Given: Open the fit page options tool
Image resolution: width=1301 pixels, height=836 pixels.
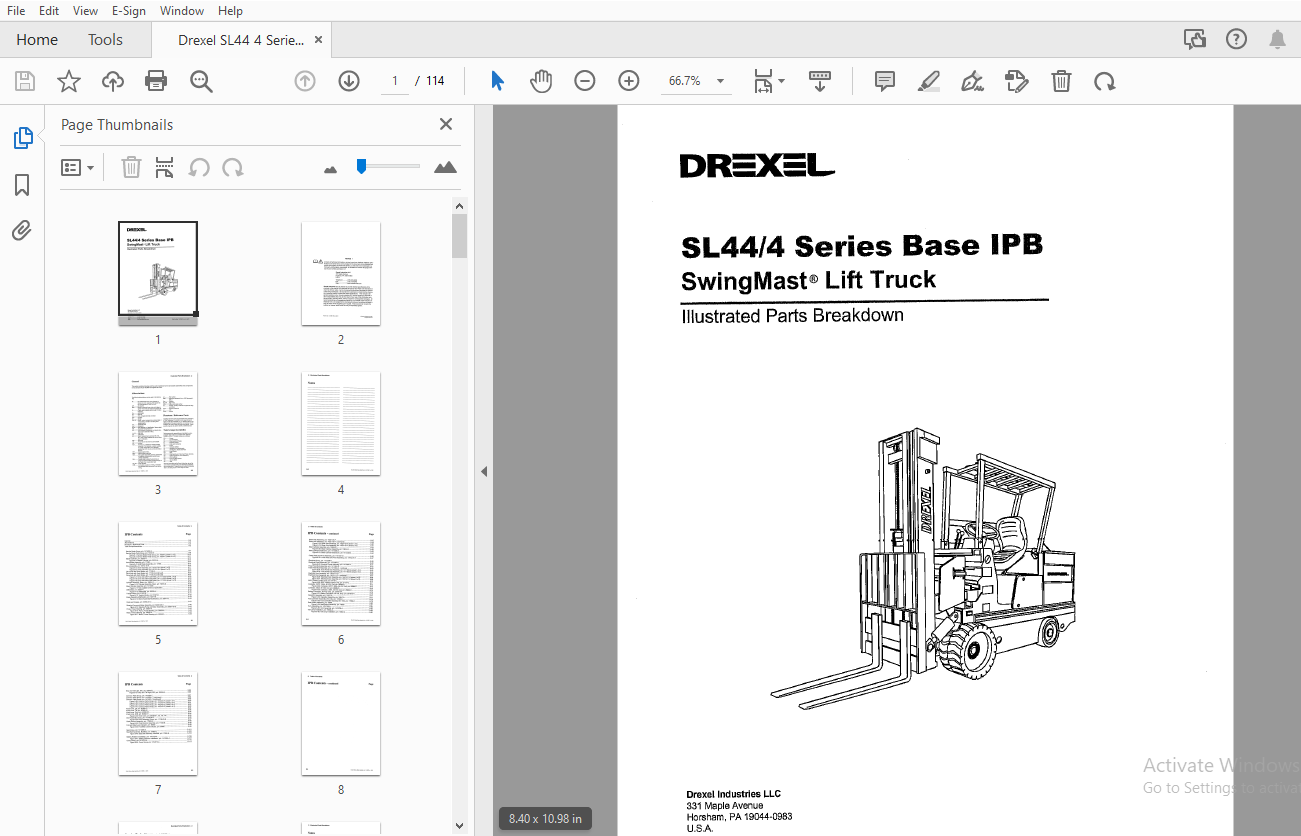Looking at the screenshot, I should click(768, 81).
